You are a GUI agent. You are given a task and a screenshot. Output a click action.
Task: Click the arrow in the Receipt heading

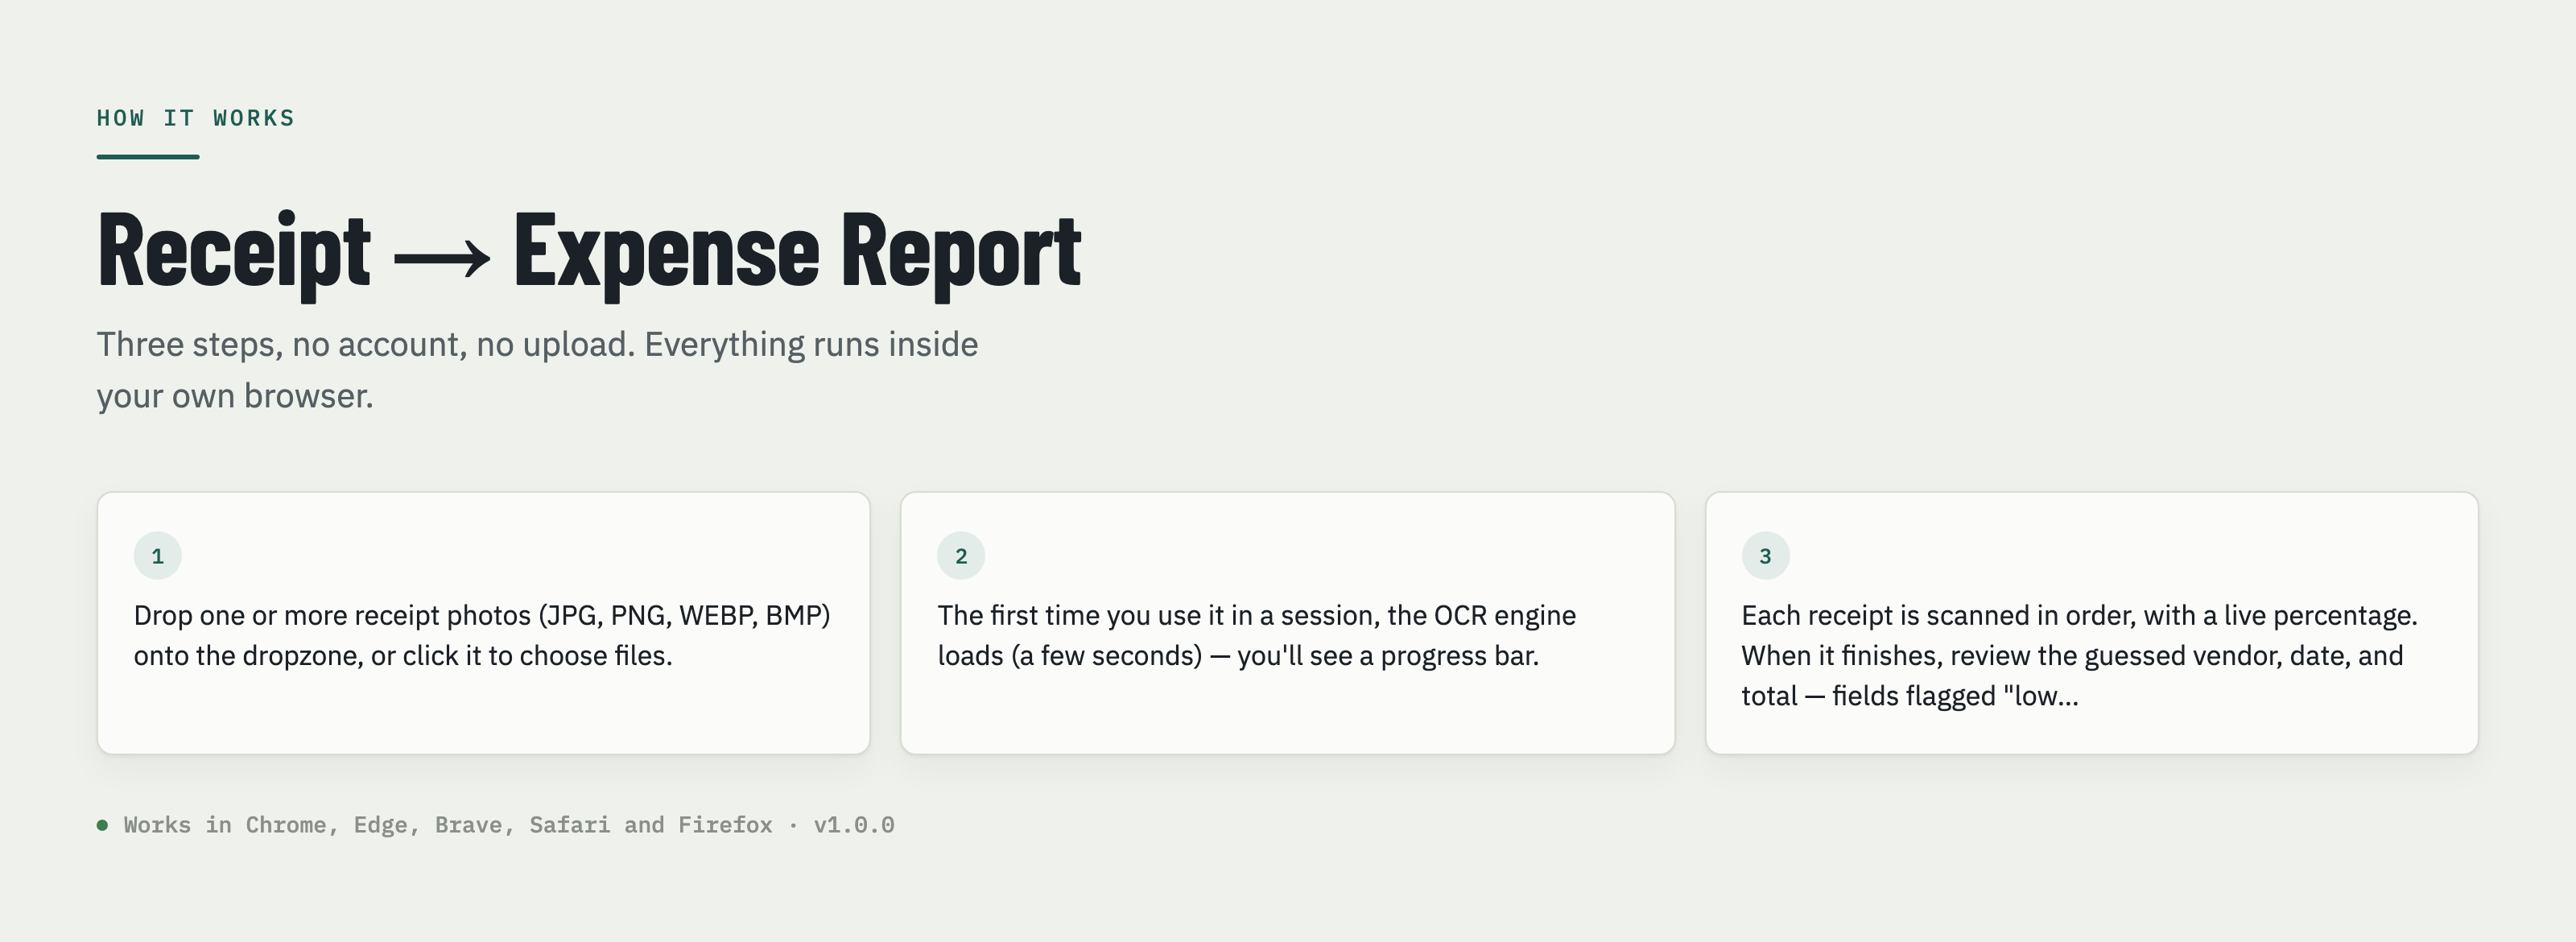(x=442, y=258)
